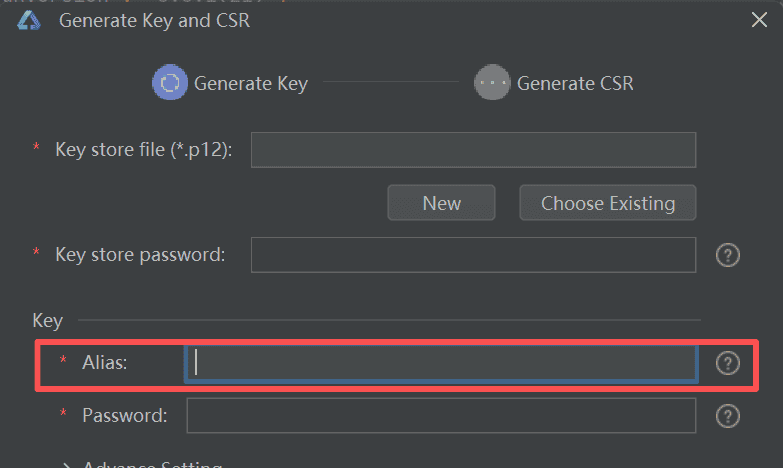This screenshot has height=468, width=783.
Task: Click the key Password input box
Action: [x=441, y=415]
